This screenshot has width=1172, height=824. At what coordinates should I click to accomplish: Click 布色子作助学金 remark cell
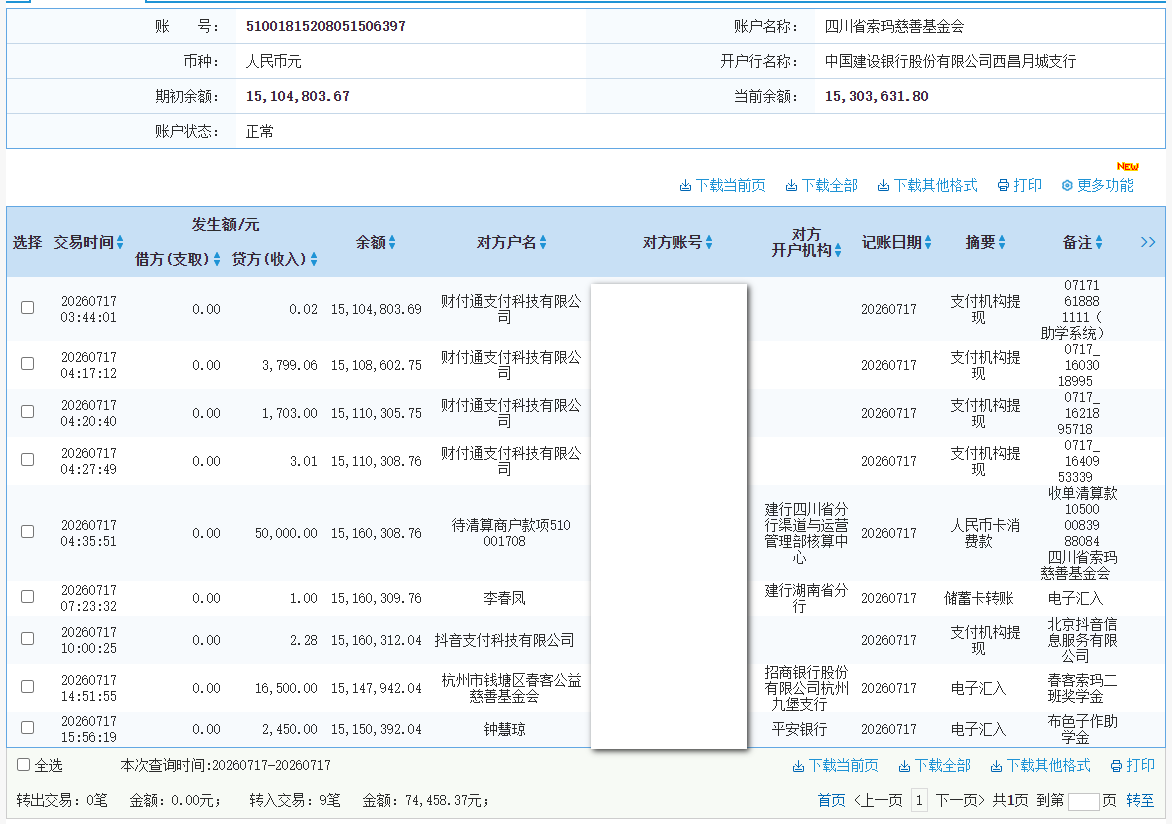click(x=1082, y=729)
